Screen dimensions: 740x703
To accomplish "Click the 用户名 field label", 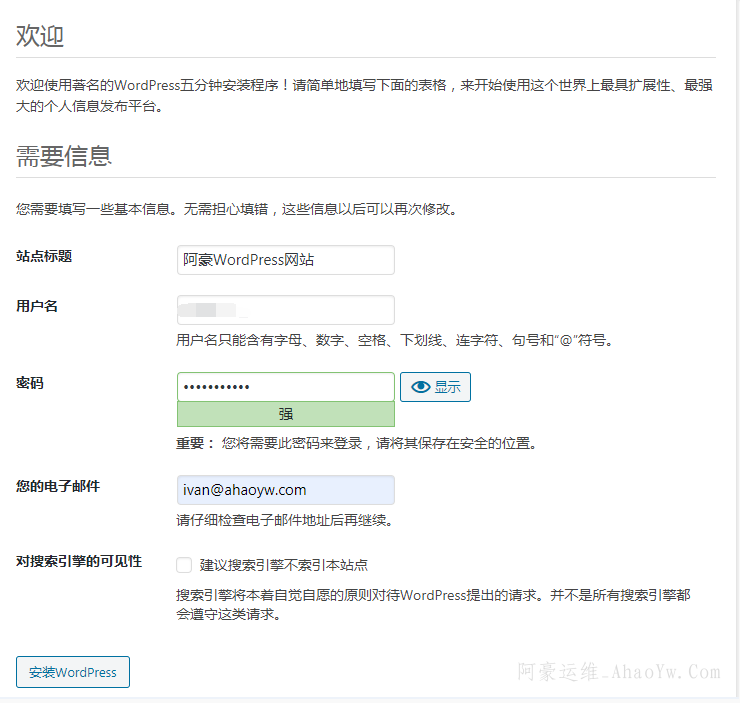I will 37,306.
